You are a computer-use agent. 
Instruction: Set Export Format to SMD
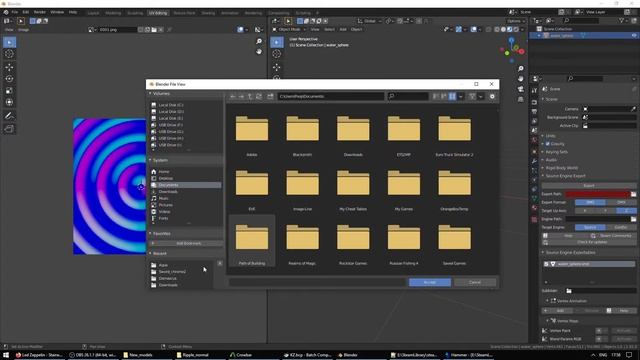[590, 202]
